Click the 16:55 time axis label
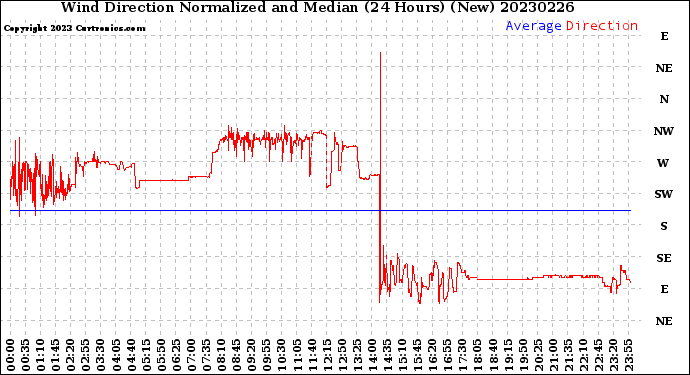The width and height of the screenshot is (690, 375). pyautogui.click(x=448, y=355)
